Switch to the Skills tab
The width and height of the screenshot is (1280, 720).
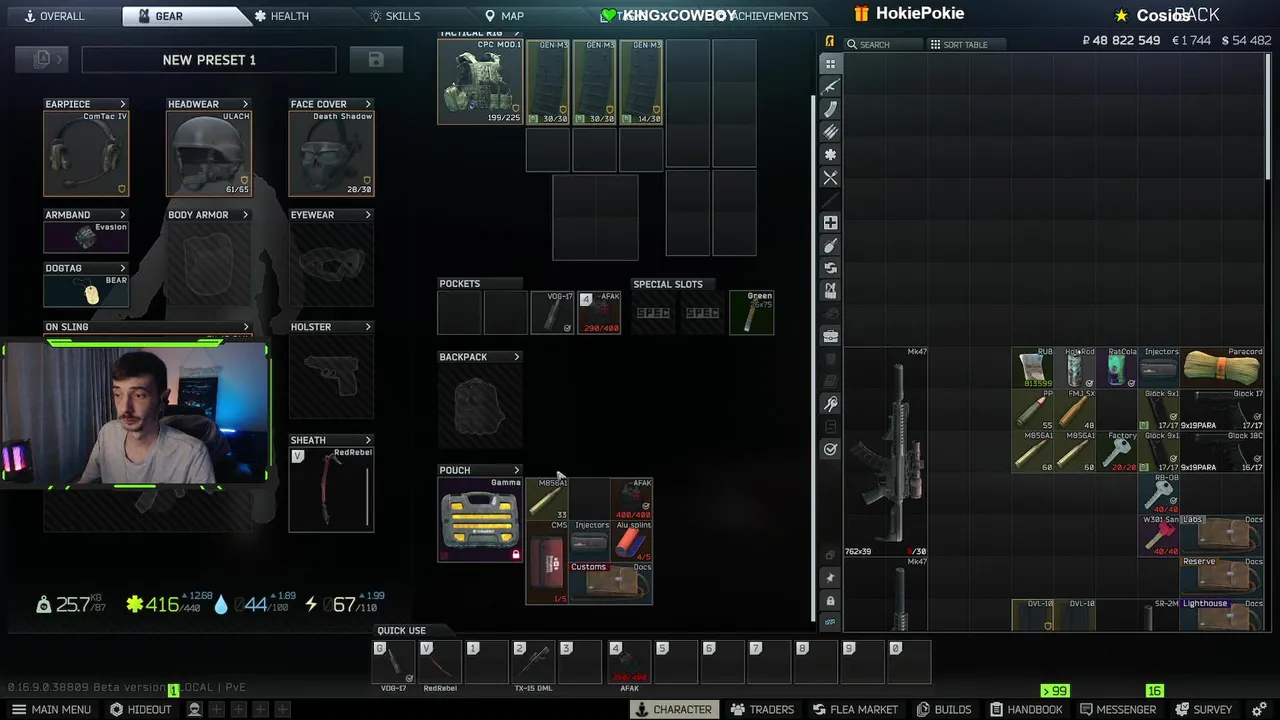point(395,16)
